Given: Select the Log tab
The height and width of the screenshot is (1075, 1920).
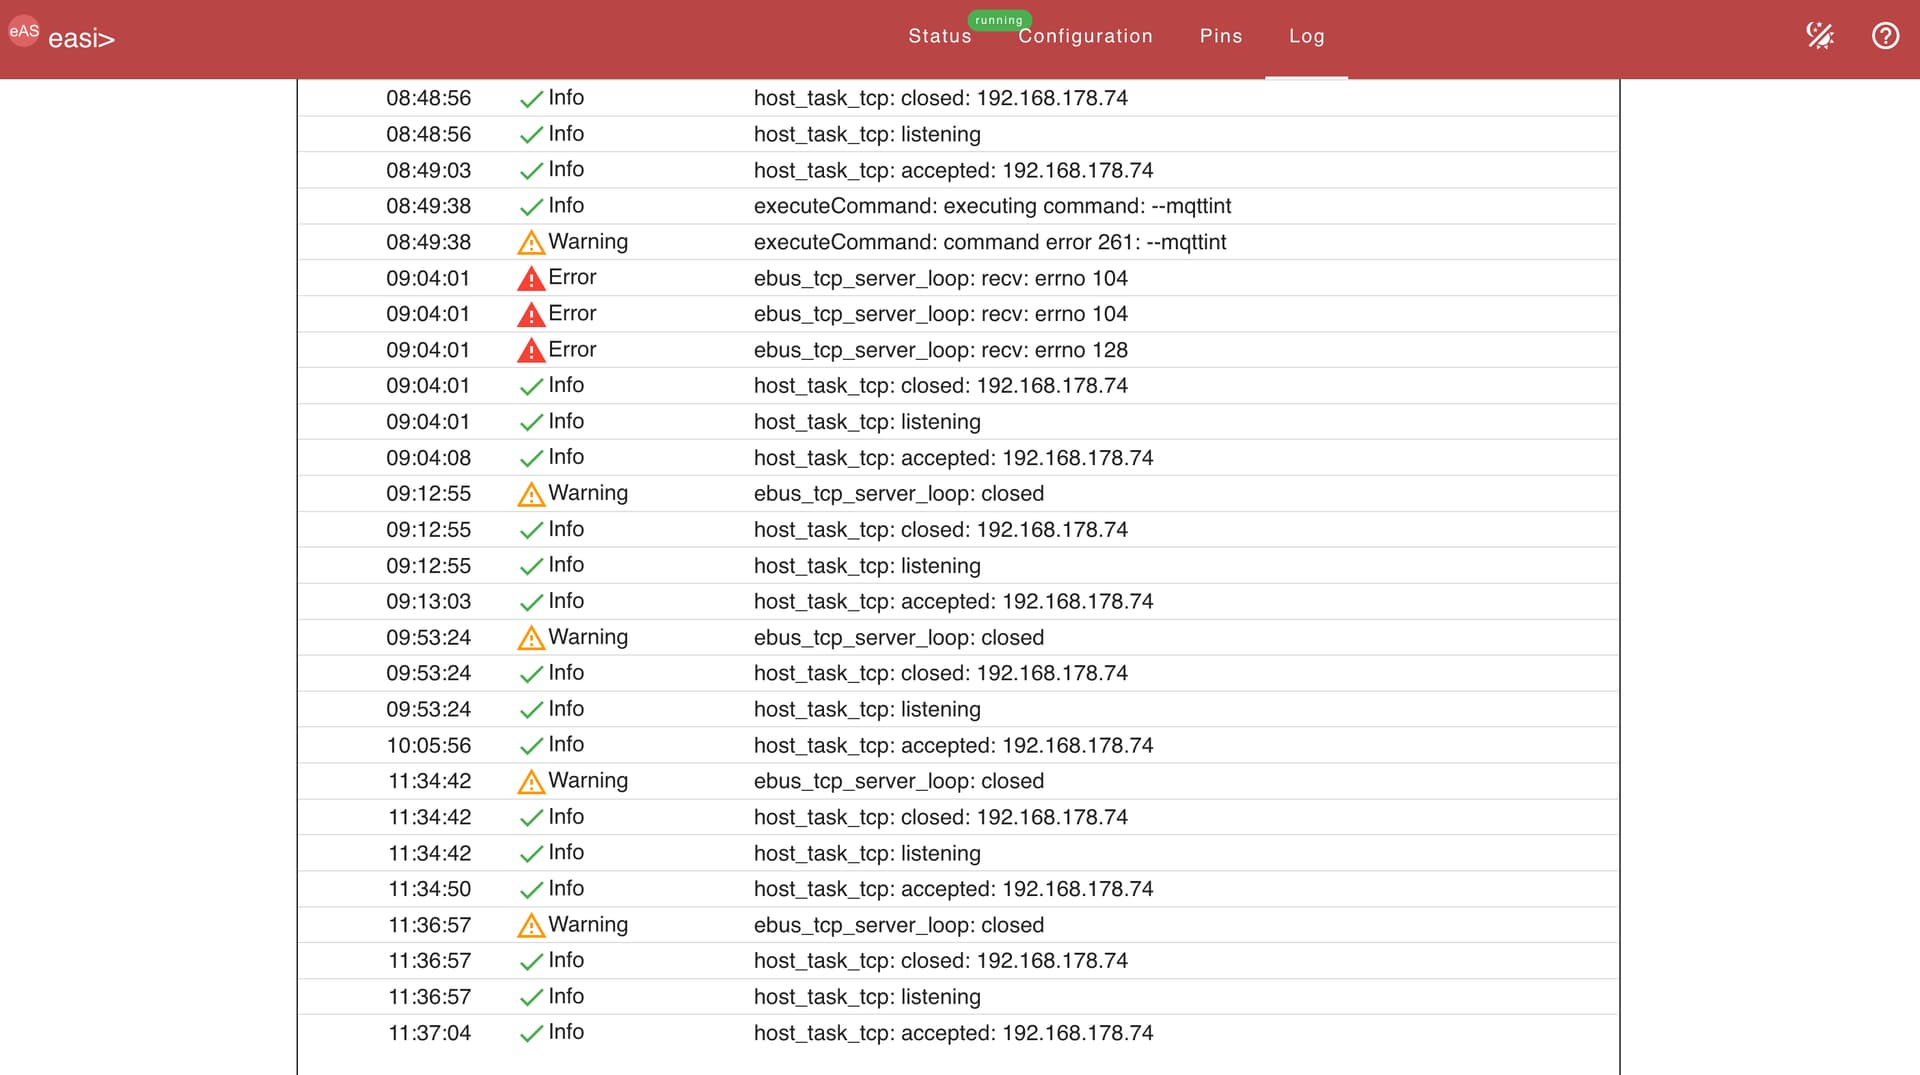Looking at the screenshot, I should click(1306, 36).
